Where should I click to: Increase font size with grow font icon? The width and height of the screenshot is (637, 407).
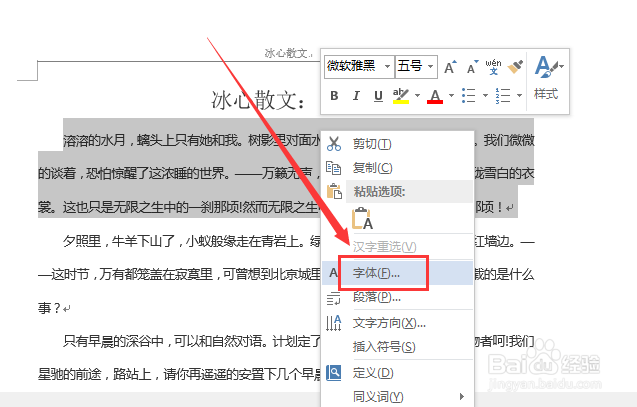coord(450,67)
